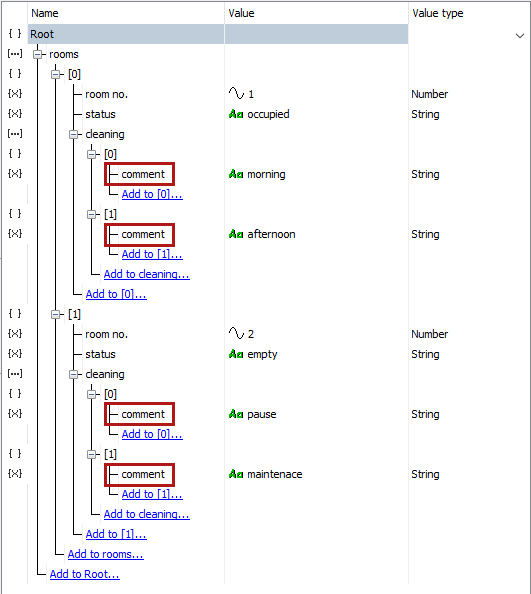The height and width of the screenshot is (594, 531).
Task: Click the object braces icon beside Root
Action: 15,34
